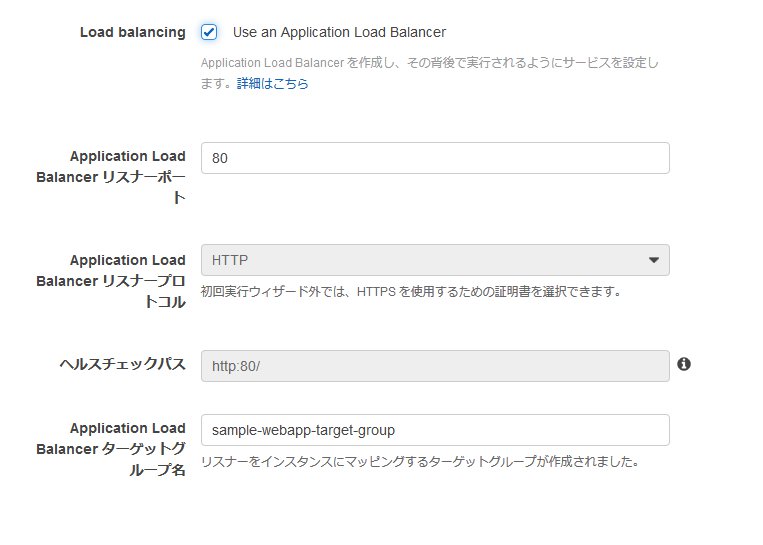Click the health check path field
The image size is (763, 545).
coord(435,365)
